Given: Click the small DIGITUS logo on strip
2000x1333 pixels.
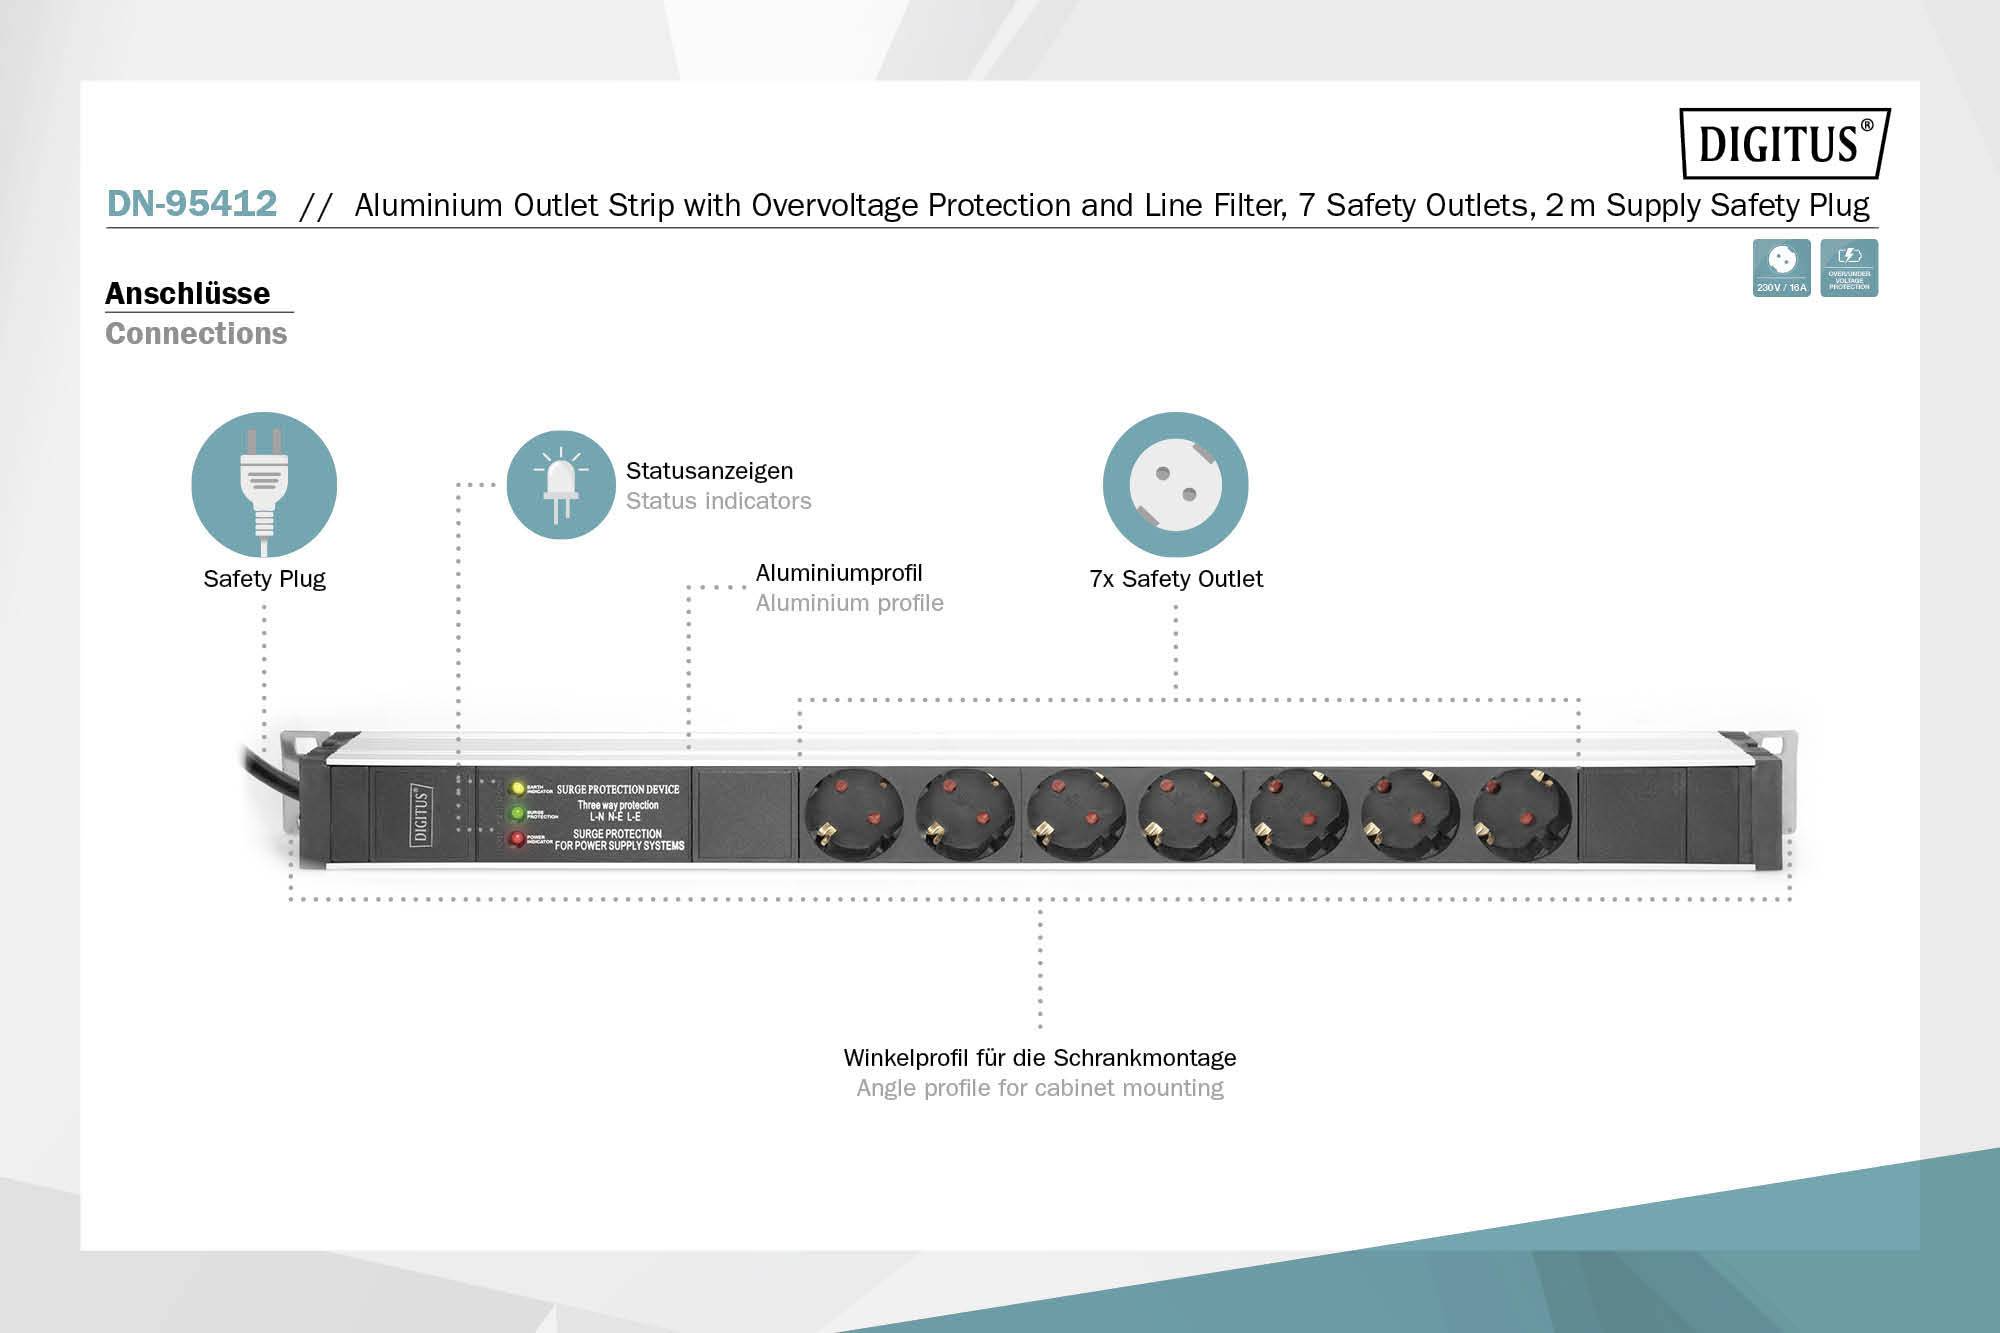Looking at the screenshot, I should (421, 815).
